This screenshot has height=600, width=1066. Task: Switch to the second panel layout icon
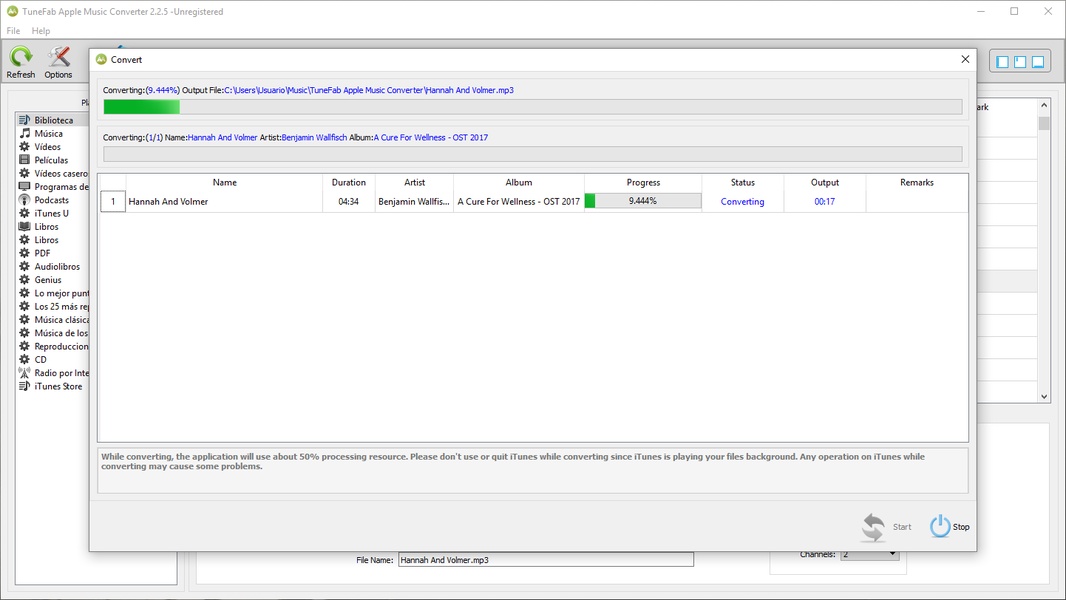[1020, 62]
